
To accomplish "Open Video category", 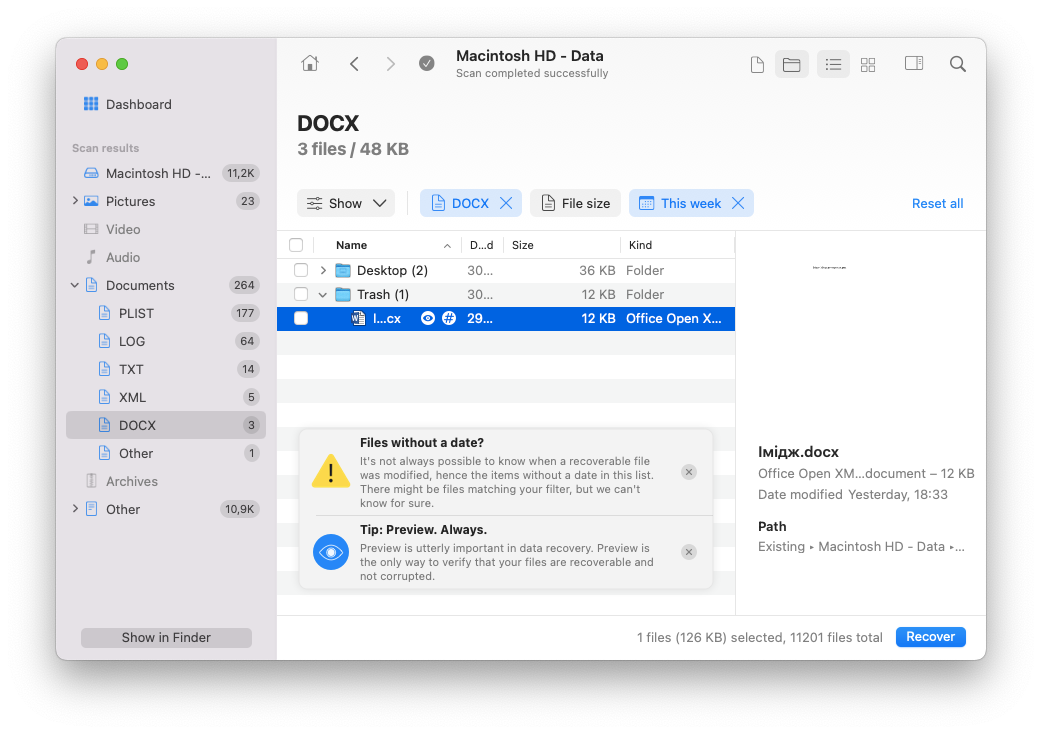I will pyautogui.click(x=166, y=229).
